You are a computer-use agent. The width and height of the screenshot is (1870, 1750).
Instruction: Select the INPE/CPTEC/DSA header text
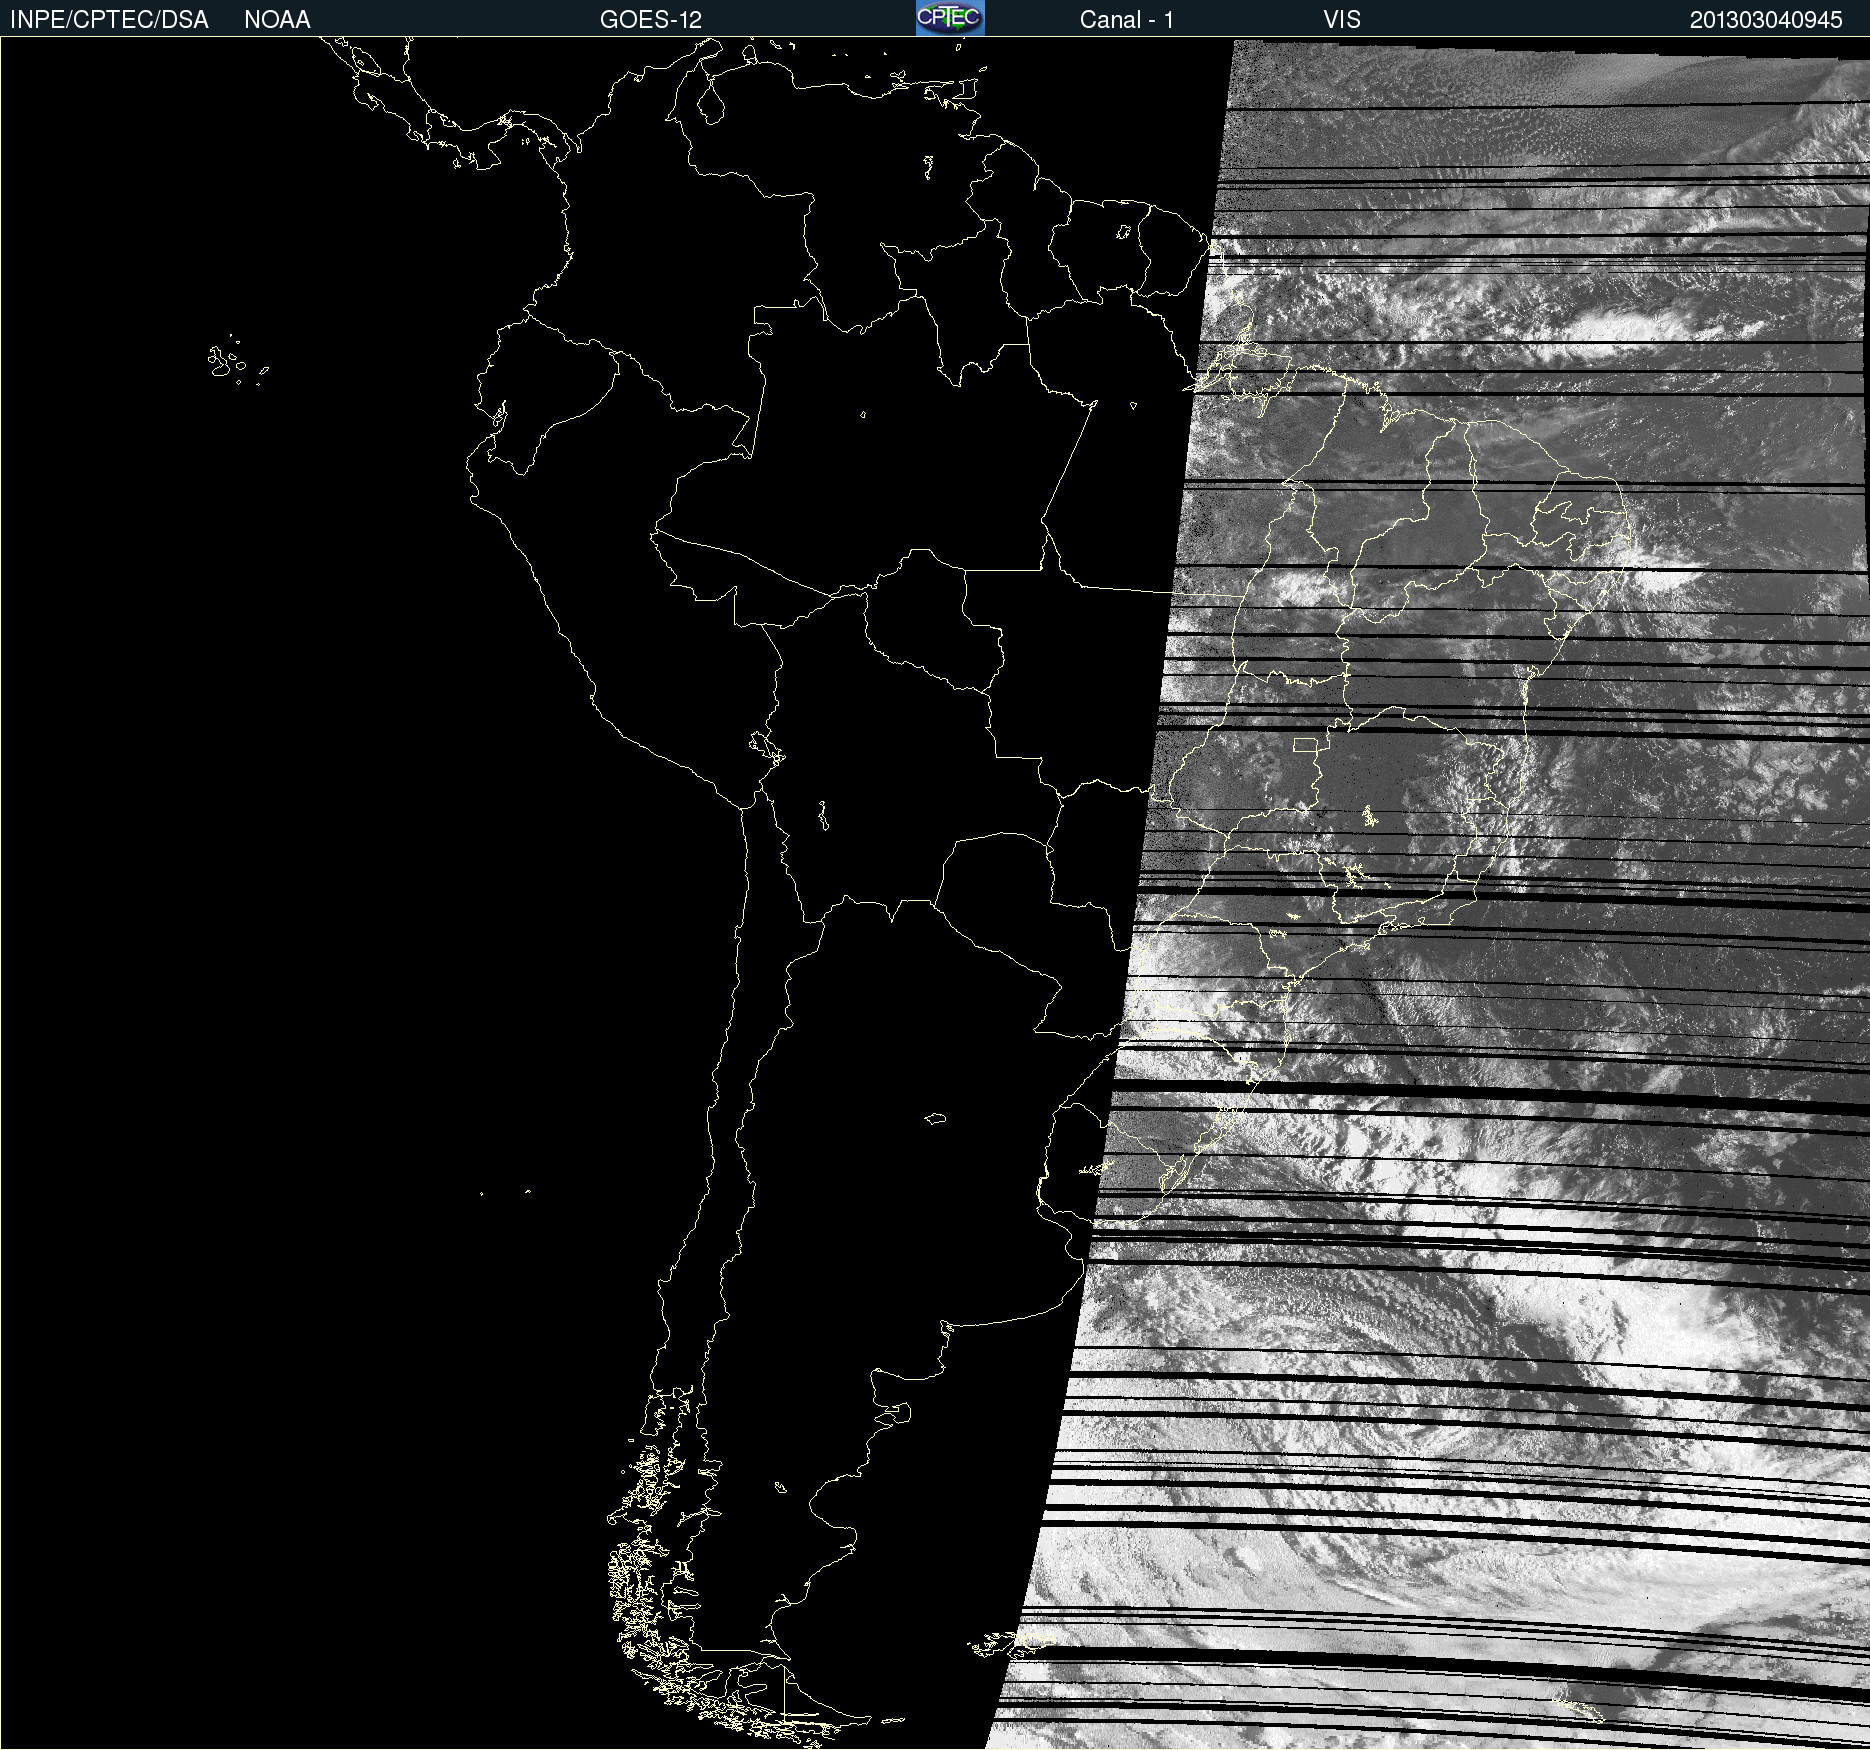point(109,20)
